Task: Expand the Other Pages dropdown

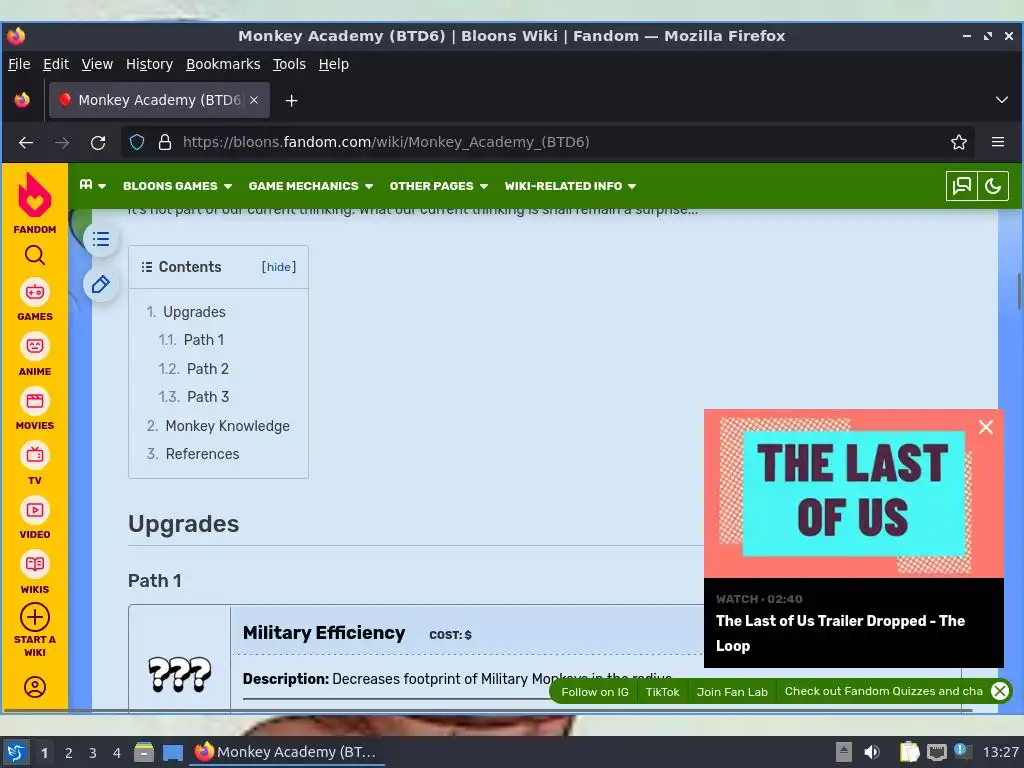Action: click(x=439, y=186)
